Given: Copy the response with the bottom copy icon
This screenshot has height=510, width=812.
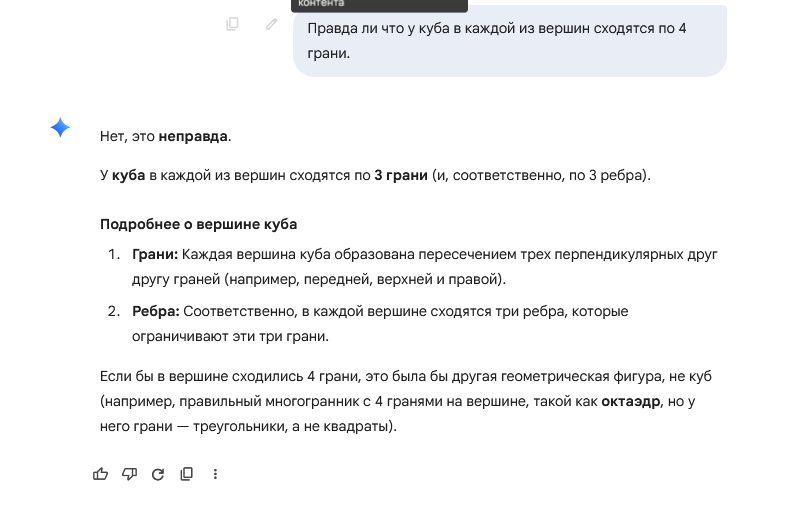Looking at the screenshot, I should coord(186,474).
